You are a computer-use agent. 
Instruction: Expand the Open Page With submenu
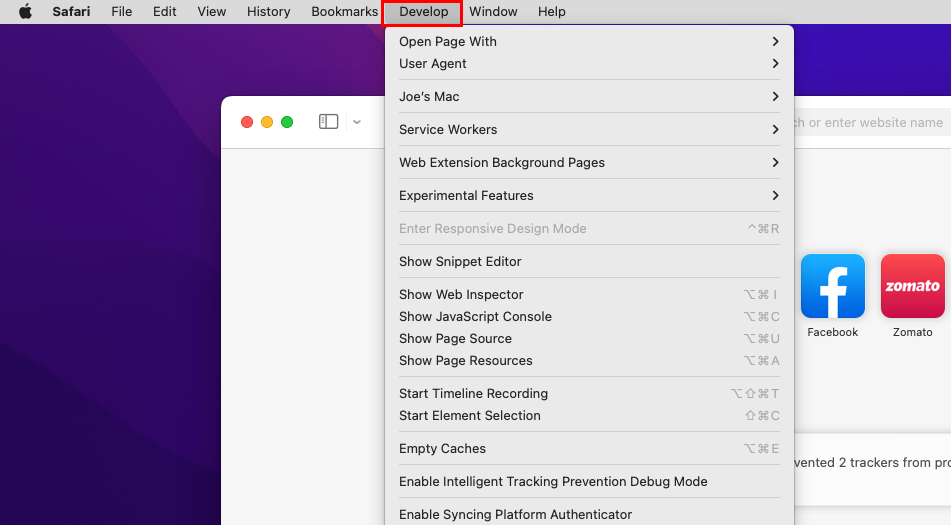click(x=588, y=42)
